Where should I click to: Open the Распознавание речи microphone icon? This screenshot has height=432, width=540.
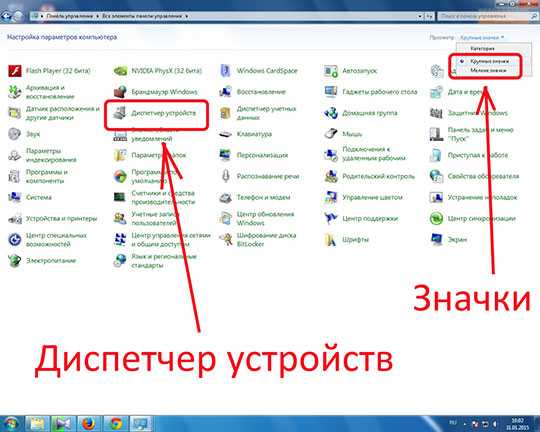point(226,176)
